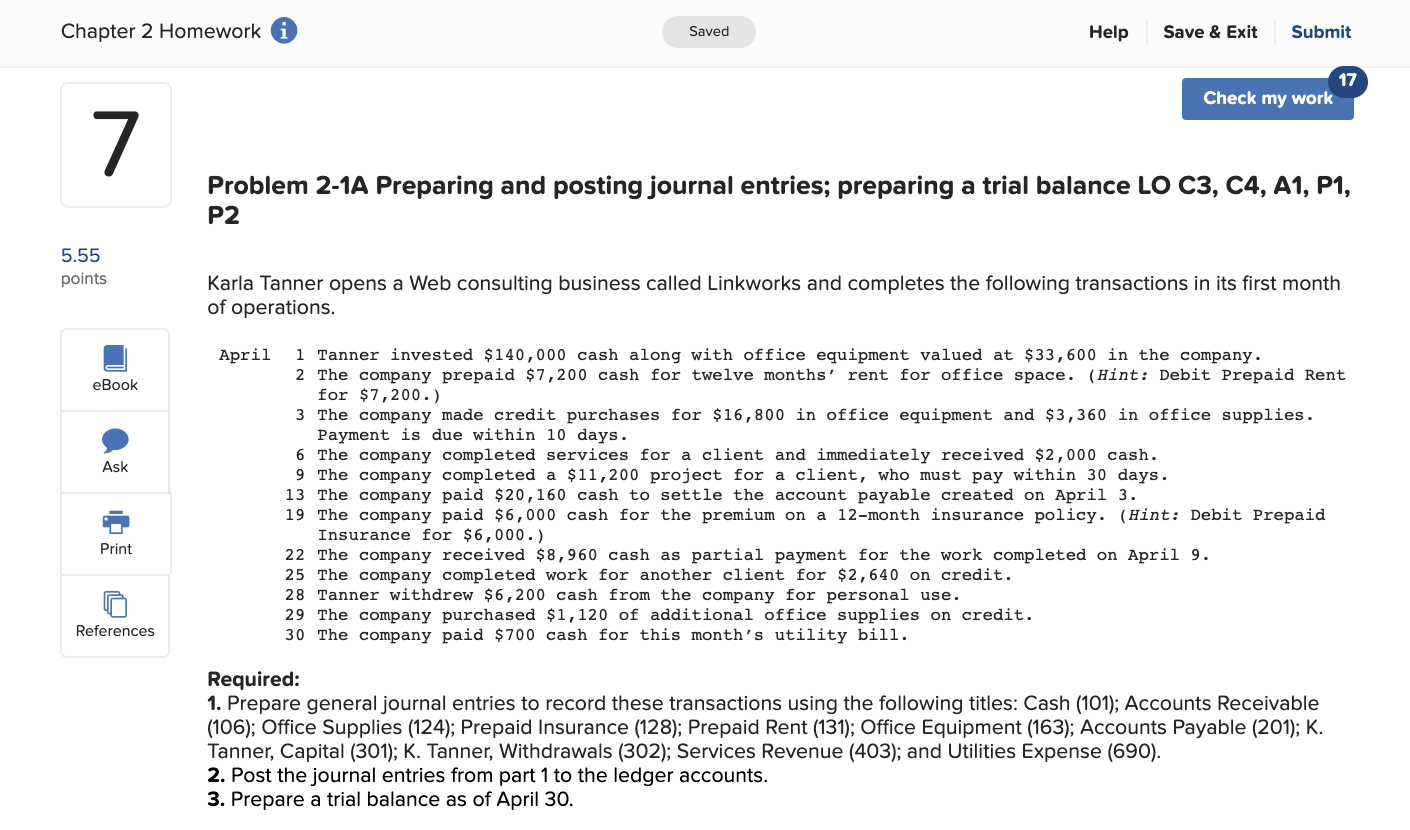Click requirement 3 about the trial balance
The image size is (1410, 830).
[x=391, y=799]
